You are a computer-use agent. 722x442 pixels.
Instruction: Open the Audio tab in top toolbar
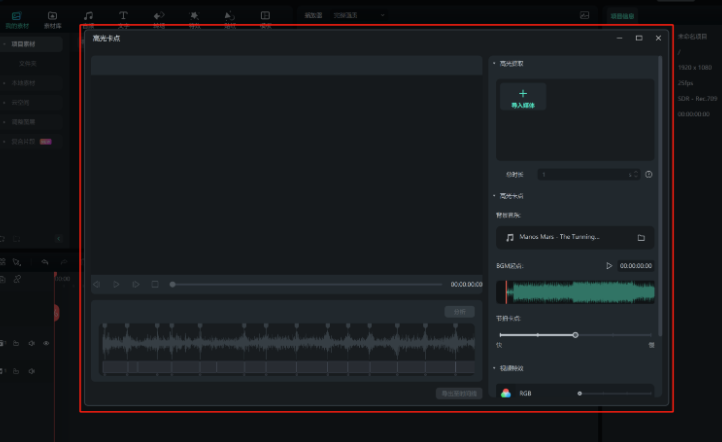(89, 17)
